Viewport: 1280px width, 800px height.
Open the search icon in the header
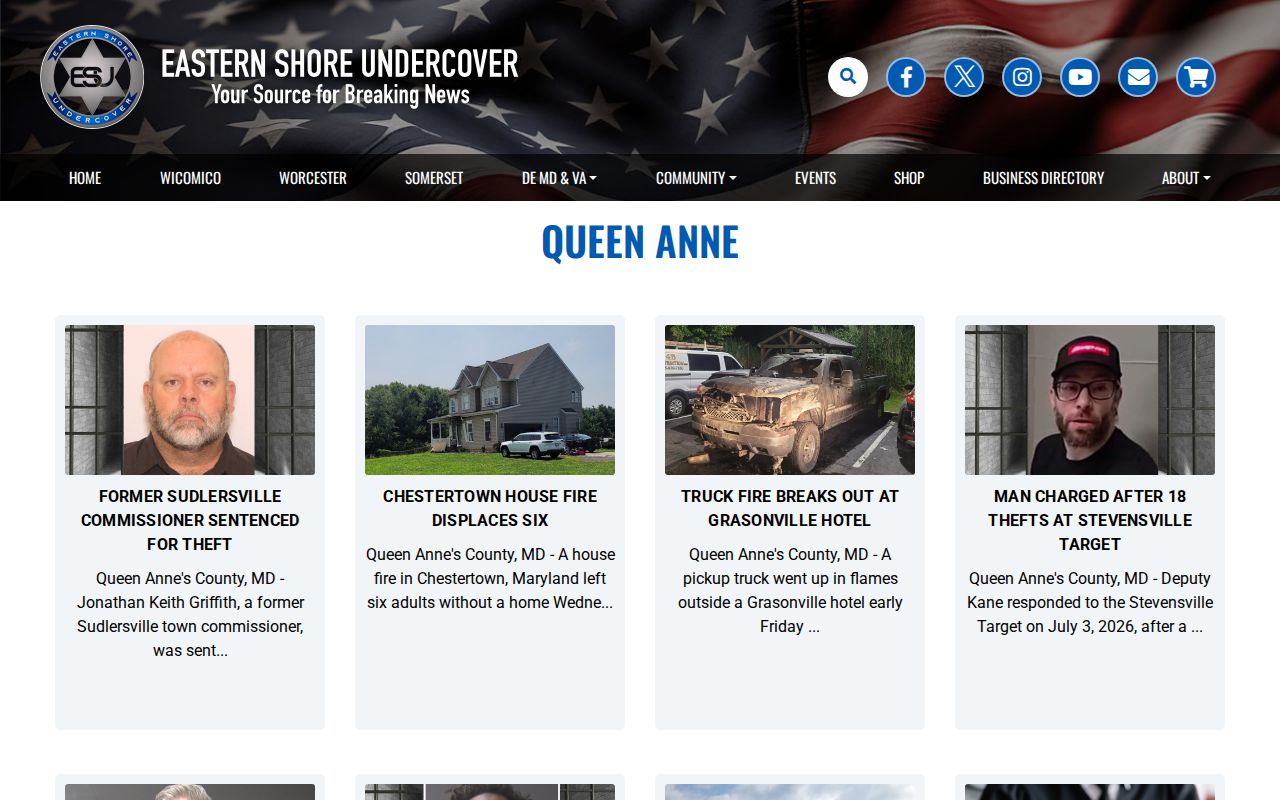pos(848,77)
